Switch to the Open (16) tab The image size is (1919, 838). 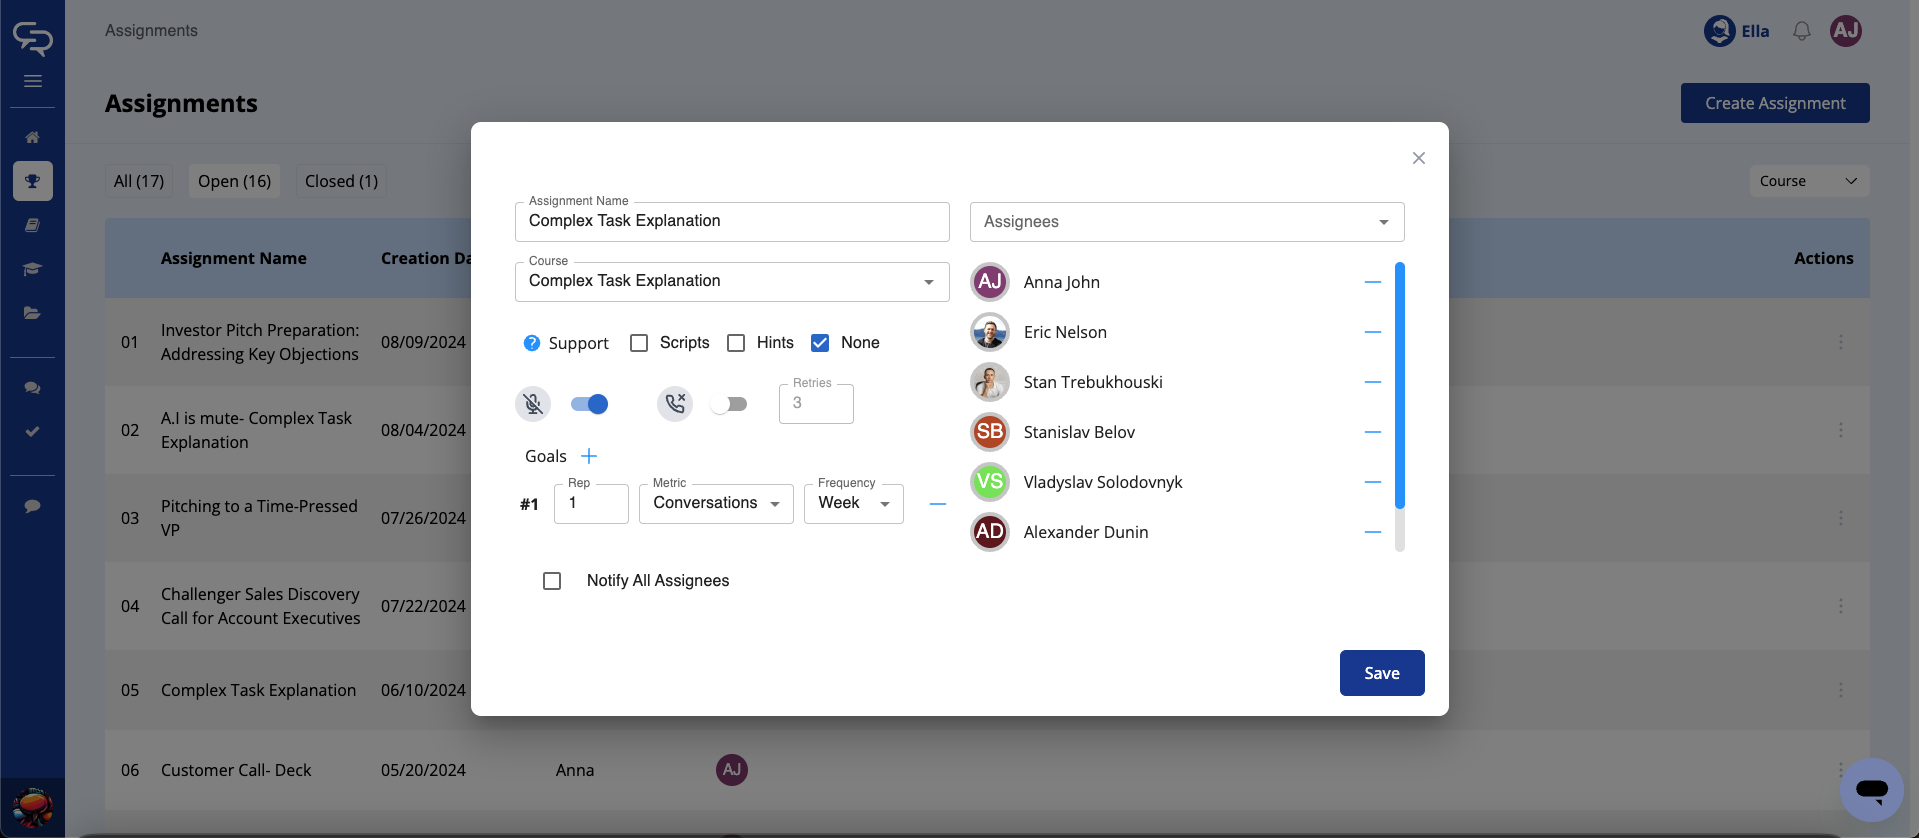click(234, 181)
